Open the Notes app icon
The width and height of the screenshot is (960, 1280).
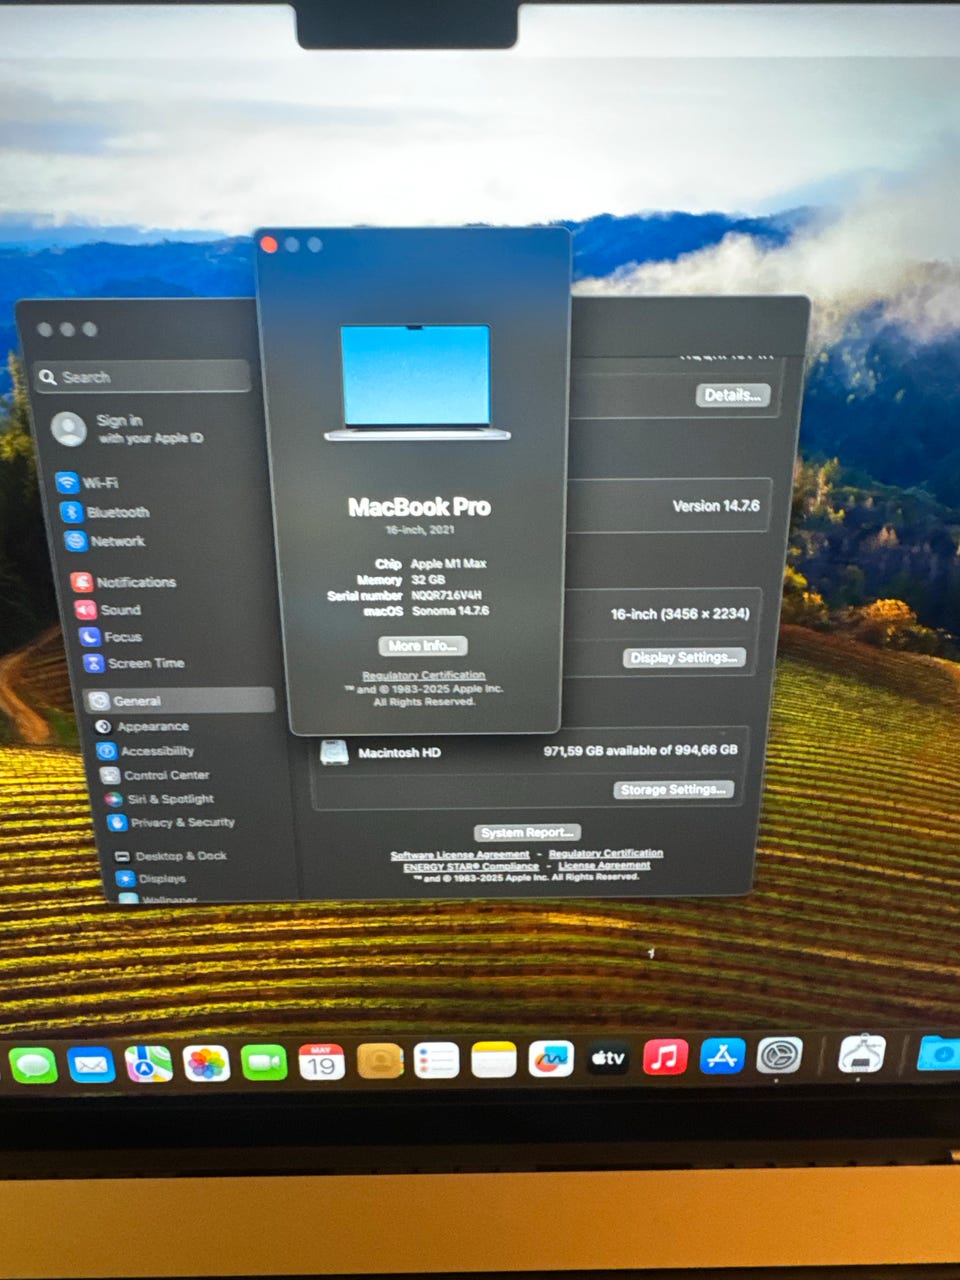pyautogui.click(x=493, y=1059)
